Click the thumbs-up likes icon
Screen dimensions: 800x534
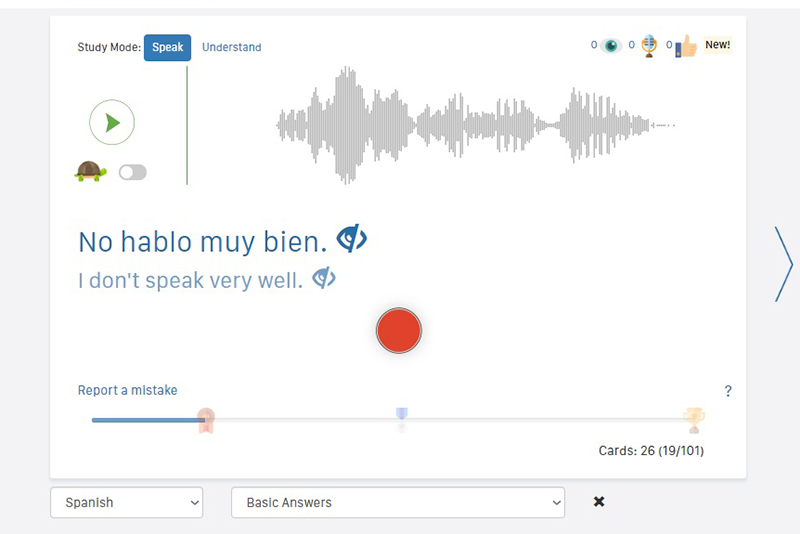pyautogui.click(x=686, y=46)
